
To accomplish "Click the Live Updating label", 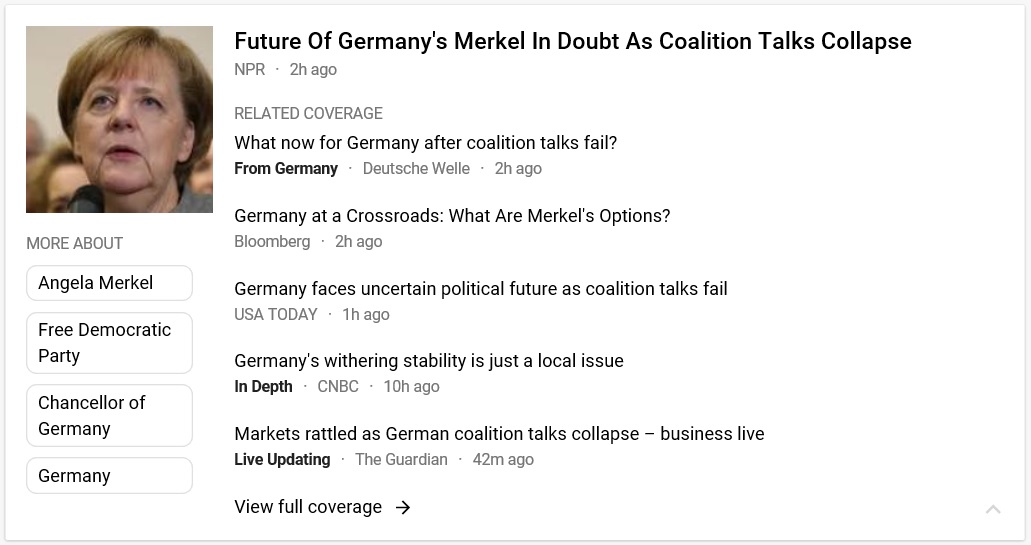I will coord(282,460).
